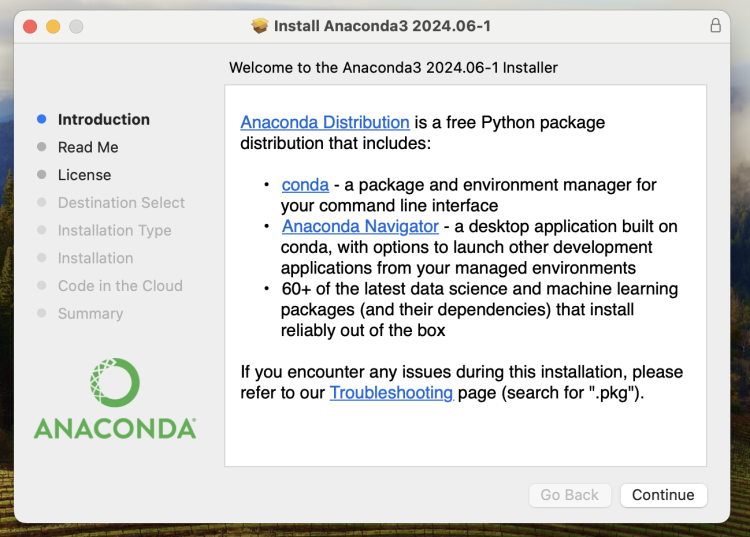Select the Introduction step
The width and height of the screenshot is (750, 537).
click(x=104, y=120)
